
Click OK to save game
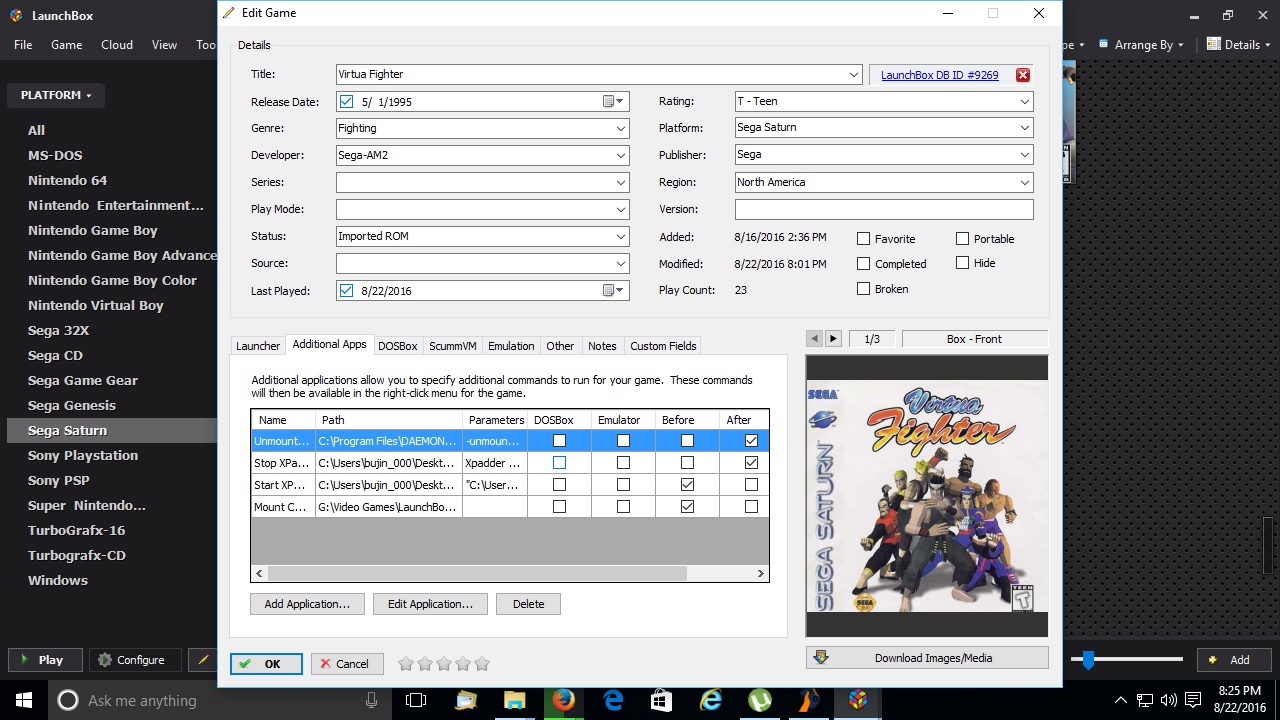point(266,664)
